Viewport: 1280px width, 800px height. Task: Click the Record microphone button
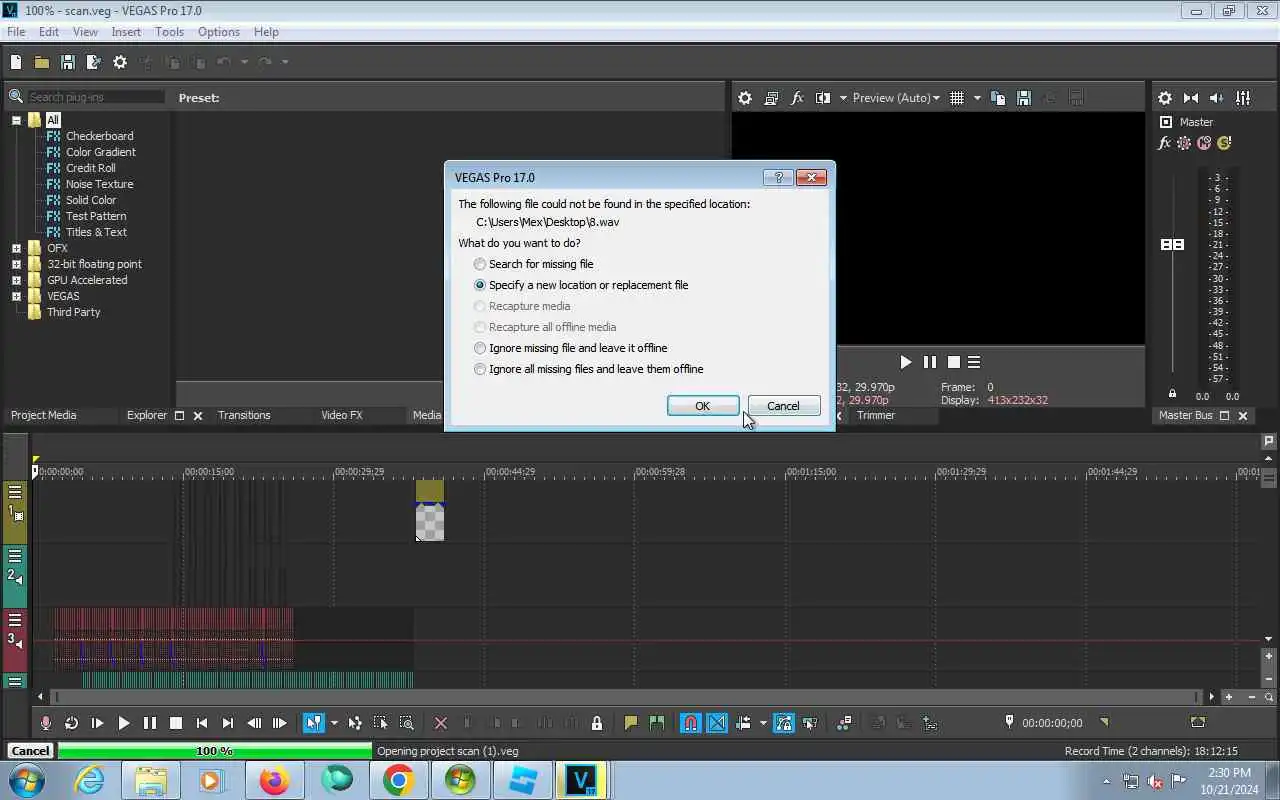click(x=45, y=723)
